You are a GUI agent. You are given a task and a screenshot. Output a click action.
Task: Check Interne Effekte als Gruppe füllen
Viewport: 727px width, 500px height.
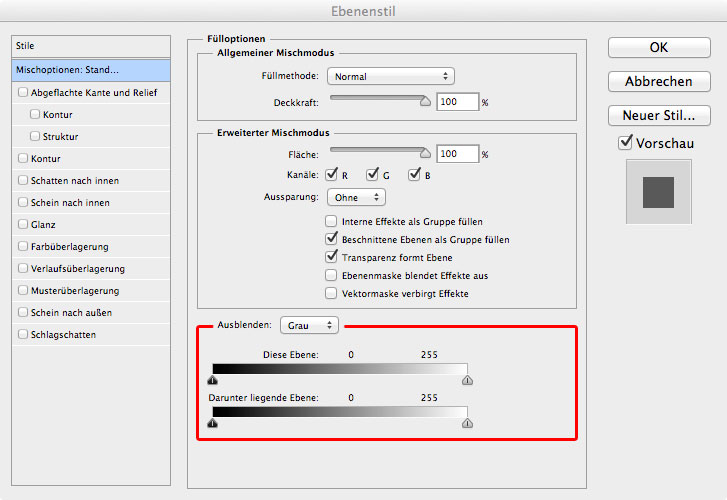coord(332,222)
